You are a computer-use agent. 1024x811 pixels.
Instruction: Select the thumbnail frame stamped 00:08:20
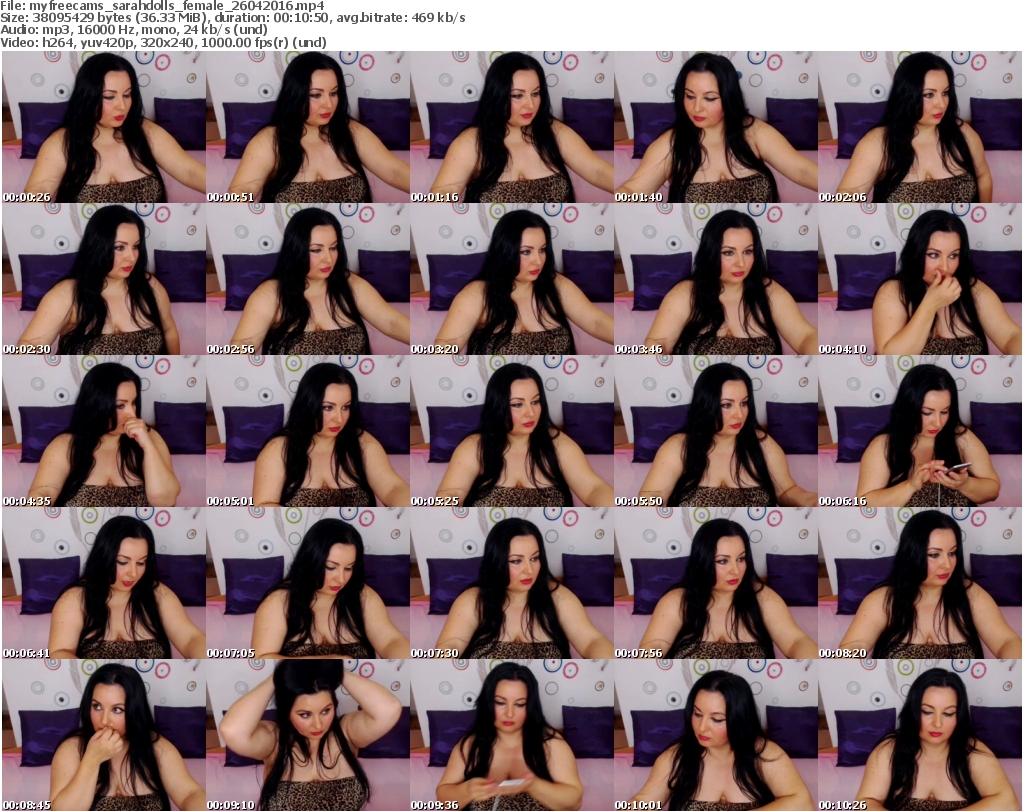(x=920, y=583)
